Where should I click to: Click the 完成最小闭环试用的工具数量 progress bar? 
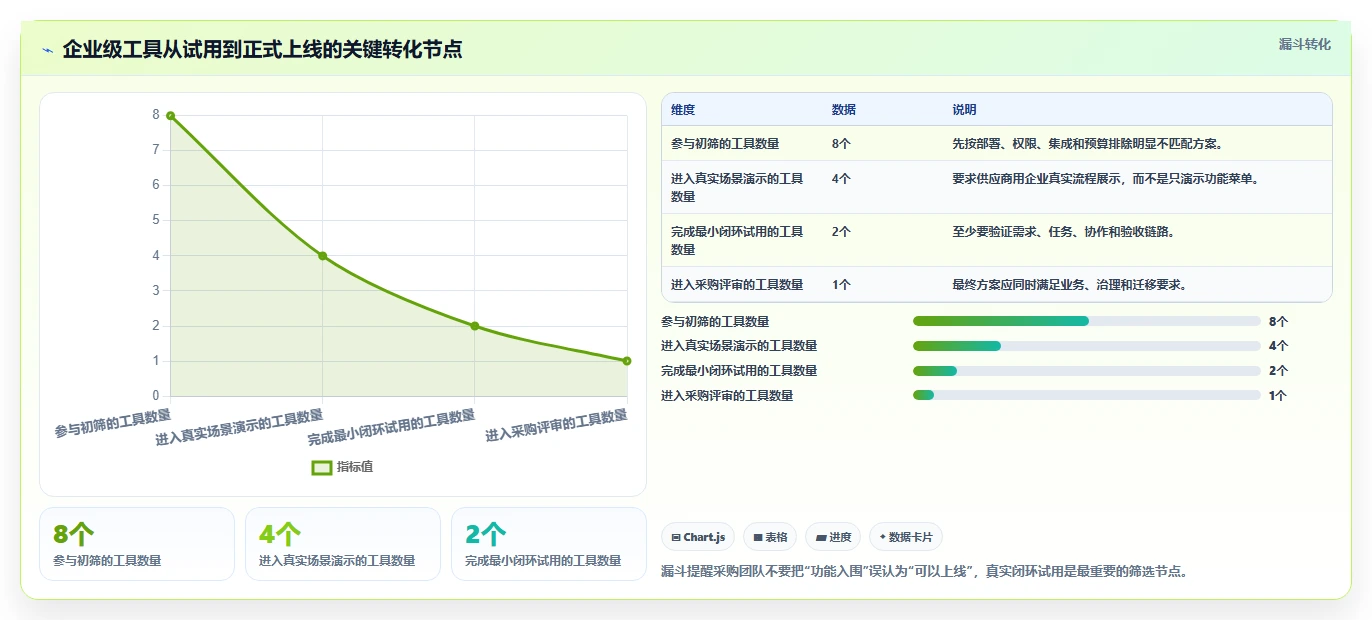click(x=1087, y=371)
